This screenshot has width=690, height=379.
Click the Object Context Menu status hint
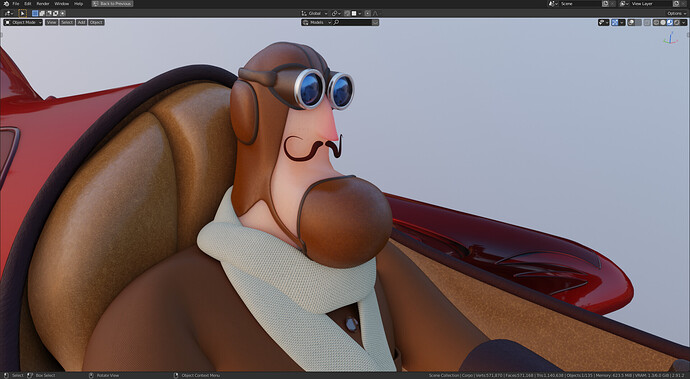coord(197,375)
